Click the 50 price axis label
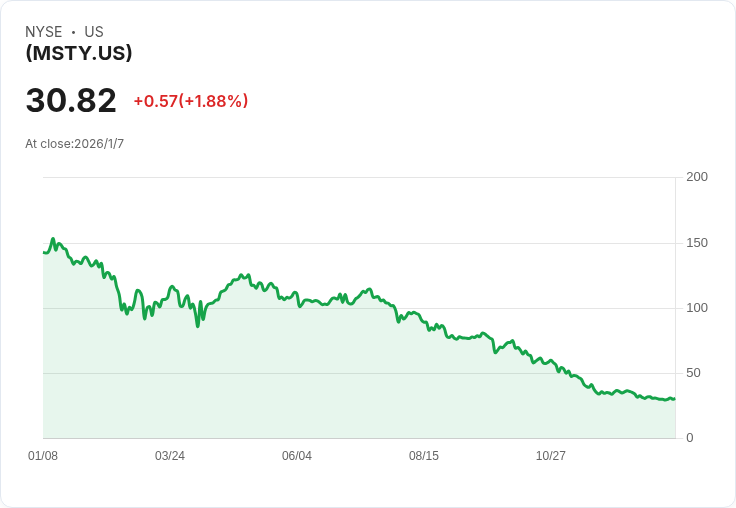 [693, 373]
